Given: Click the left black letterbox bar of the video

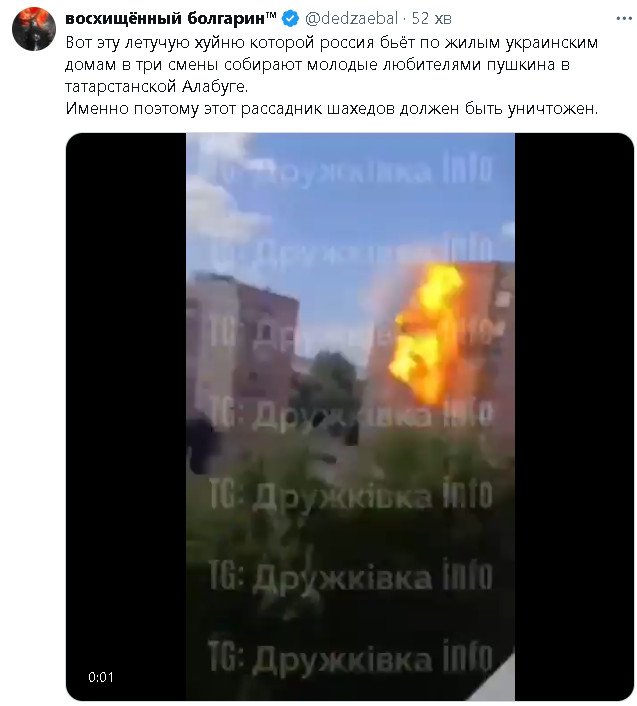Looking at the screenshot, I should [126, 416].
